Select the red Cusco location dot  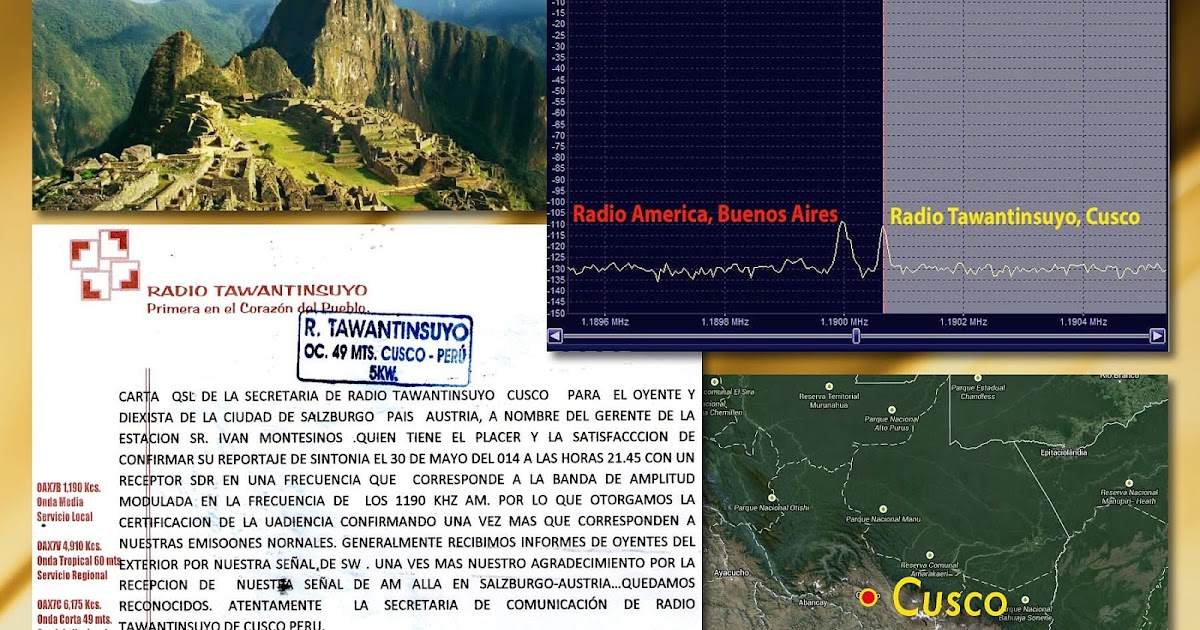(x=869, y=597)
